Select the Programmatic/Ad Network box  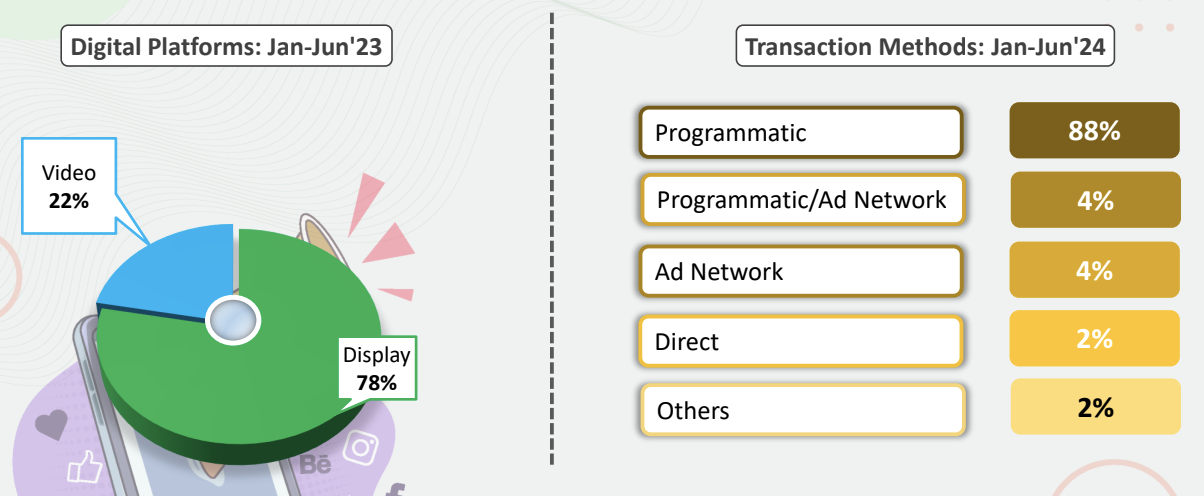pos(801,200)
